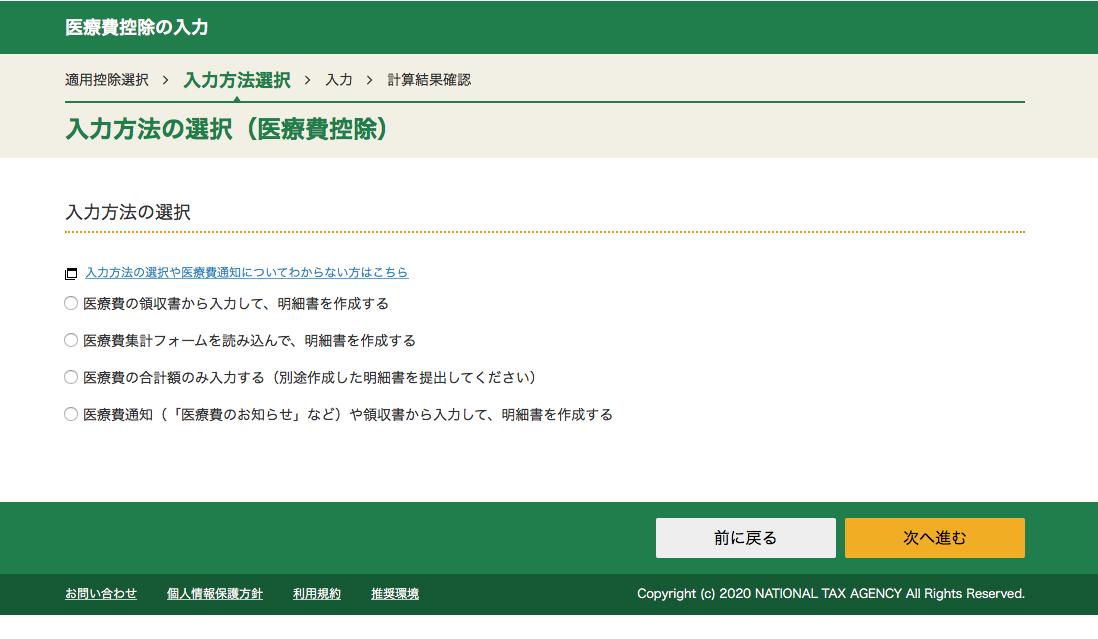This screenshot has height=639, width=1098.
Task: Open the 推奨環境 footer link
Action: pyautogui.click(x=395, y=594)
